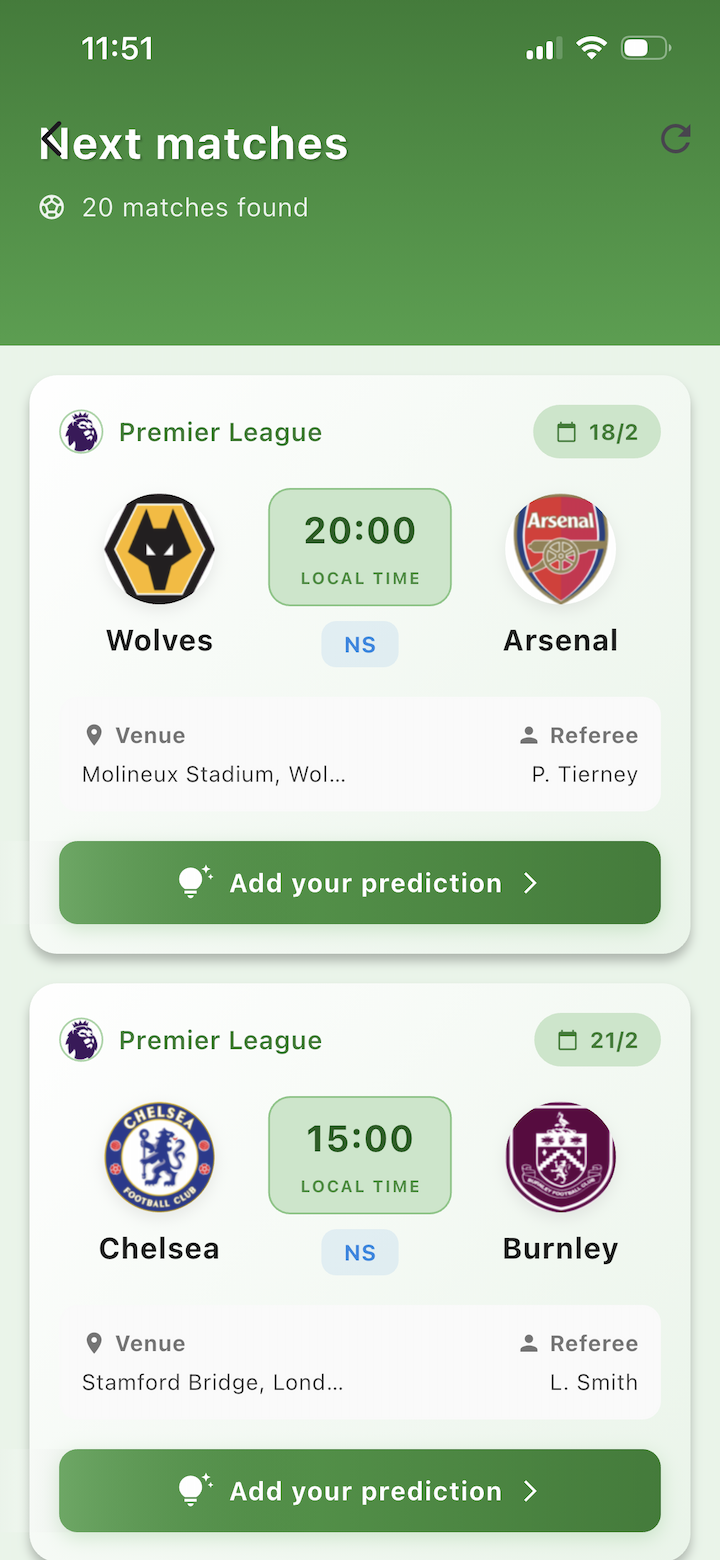Tap the Arsenal club crest

[560, 548]
